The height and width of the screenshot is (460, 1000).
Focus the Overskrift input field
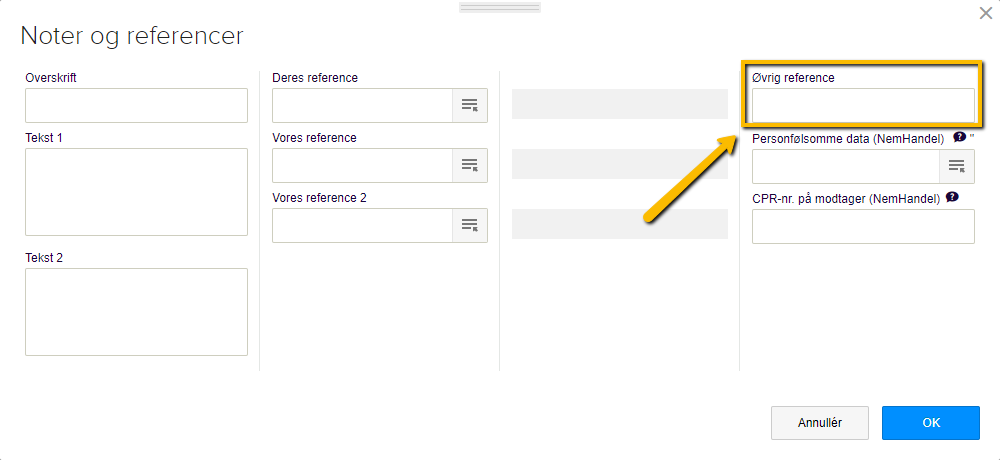[136, 105]
